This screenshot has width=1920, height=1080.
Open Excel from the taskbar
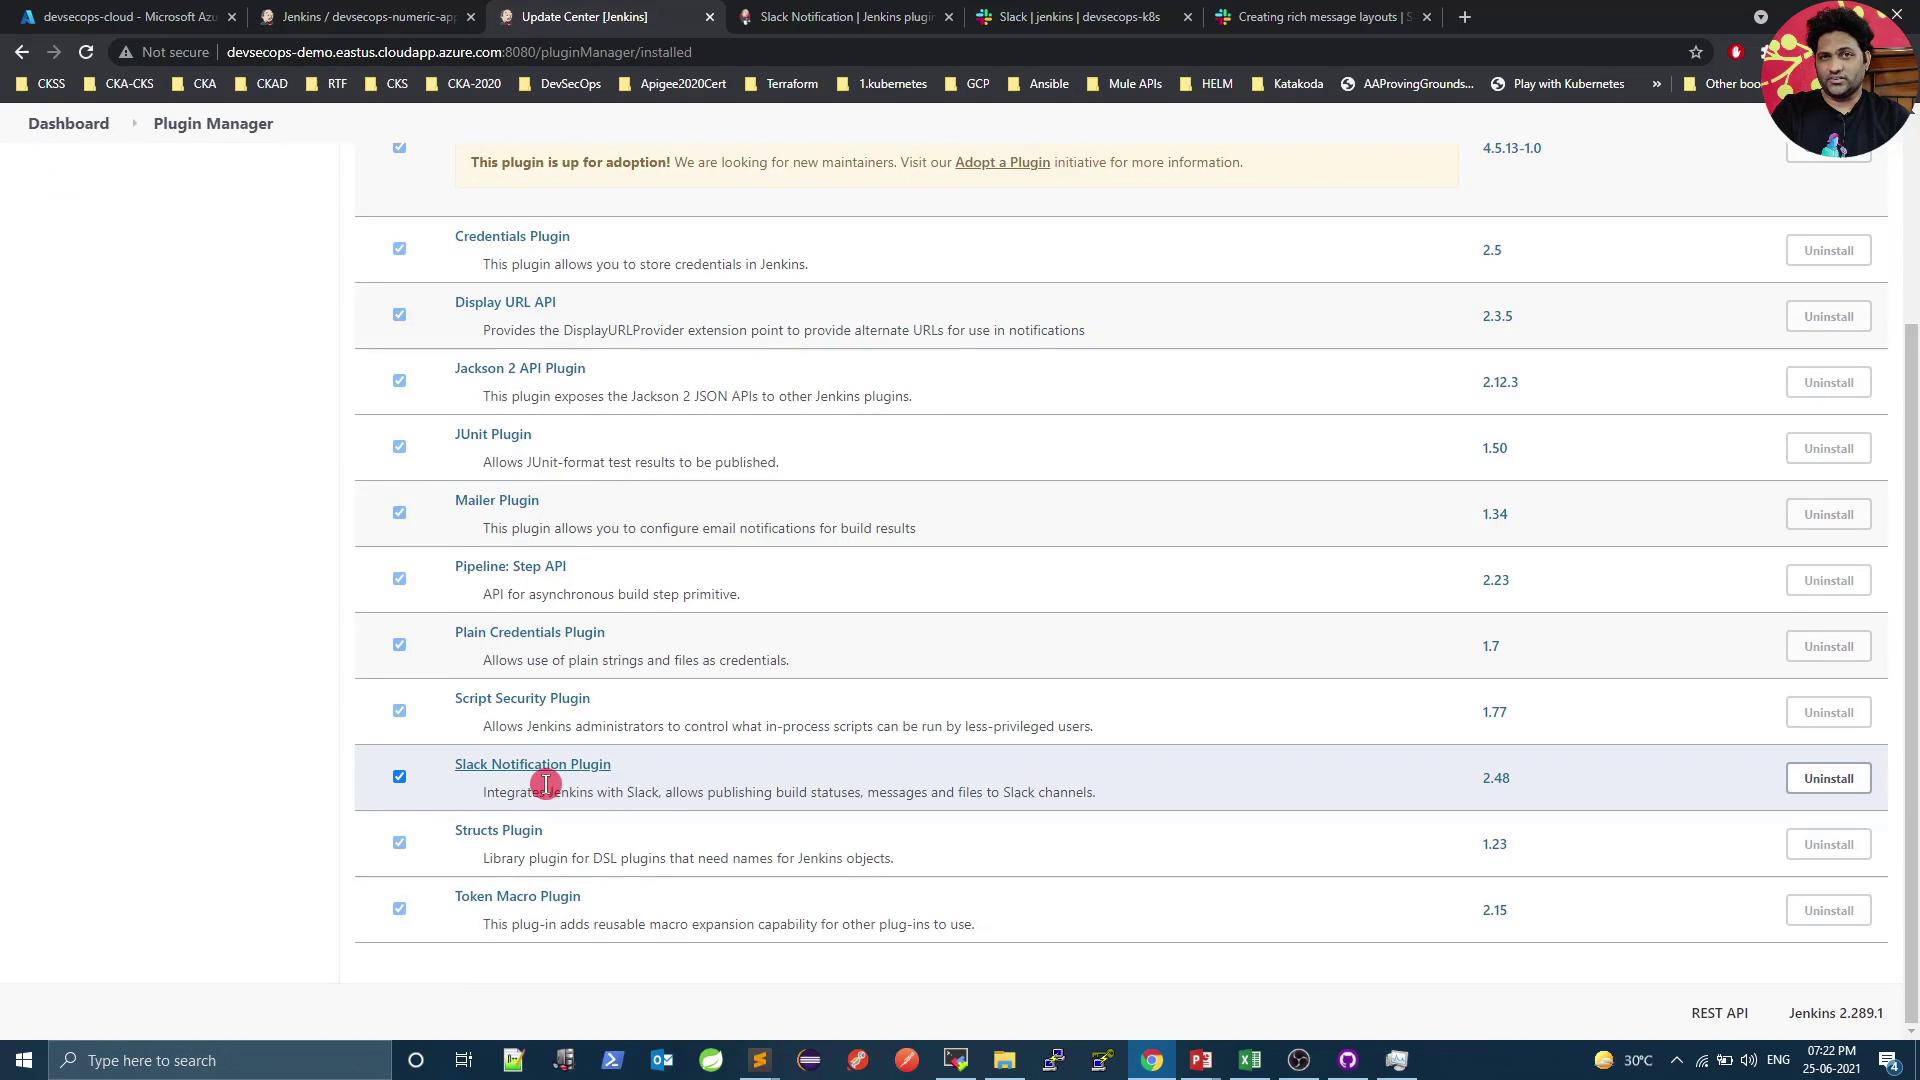pos(1250,1060)
